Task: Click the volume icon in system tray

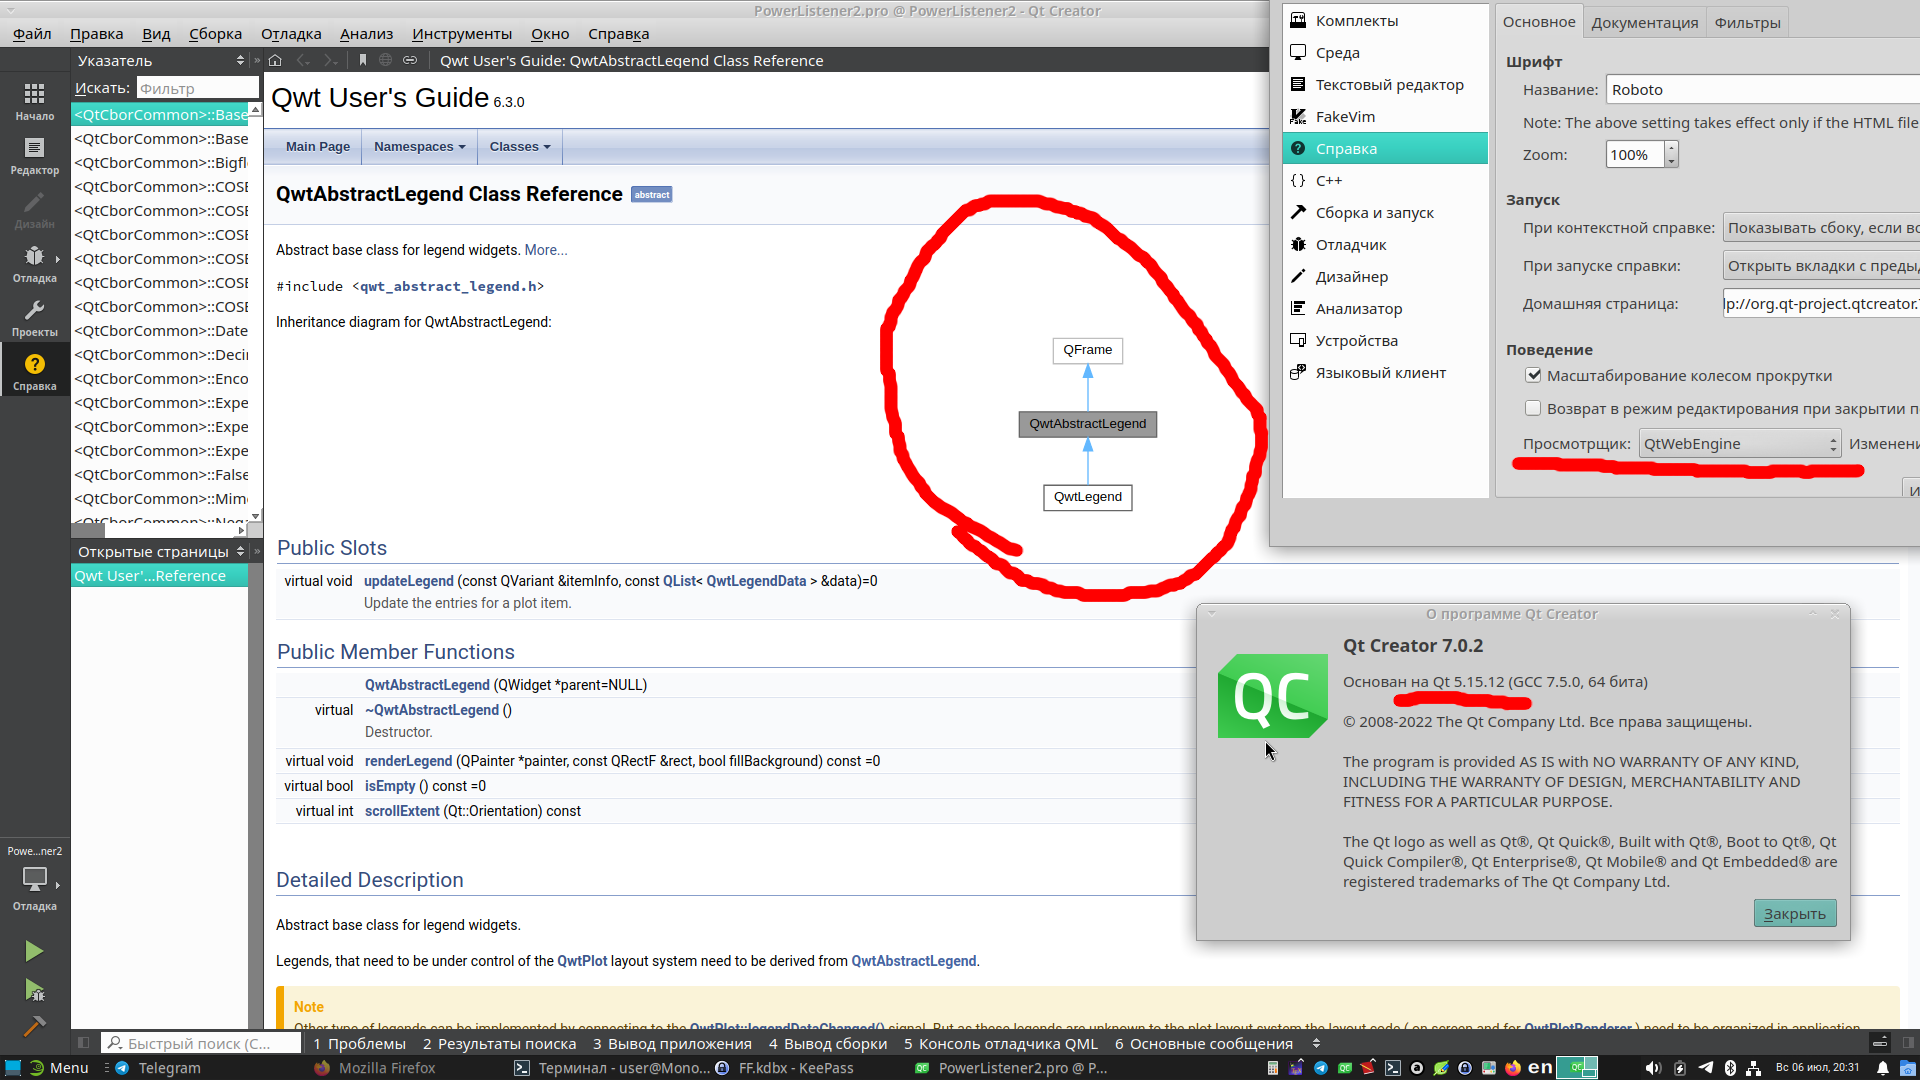Action: tap(1653, 1068)
